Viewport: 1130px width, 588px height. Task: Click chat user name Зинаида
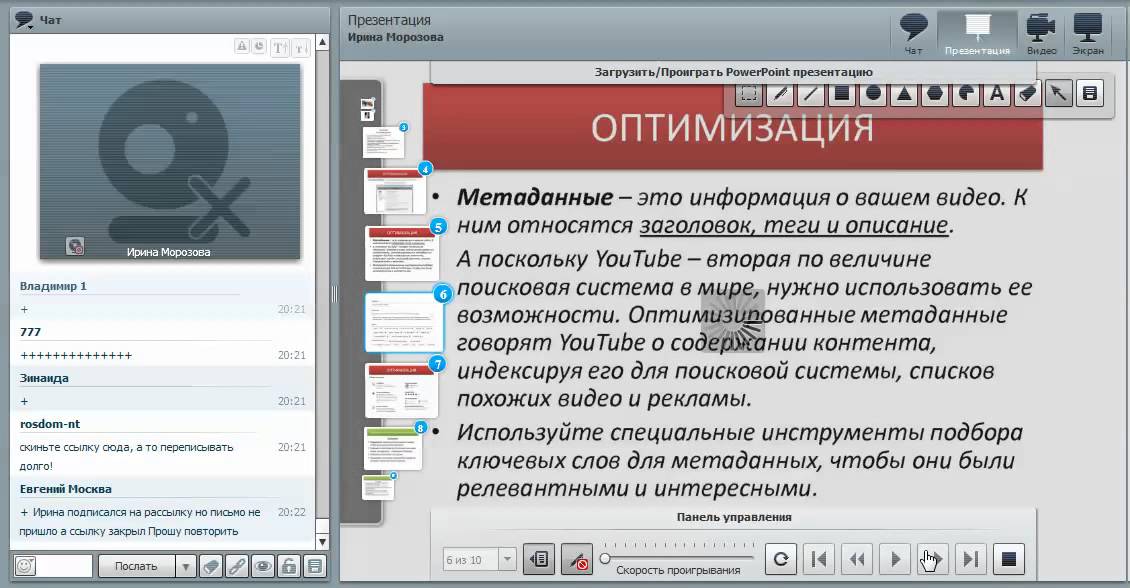pos(44,378)
